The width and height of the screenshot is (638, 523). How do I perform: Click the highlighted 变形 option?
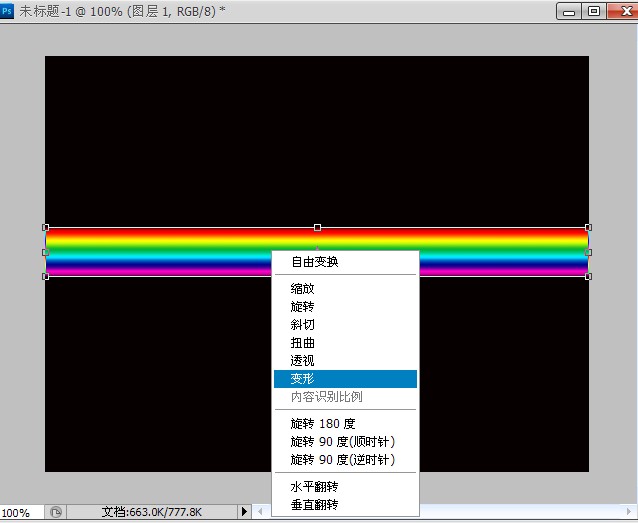(x=345, y=379)
